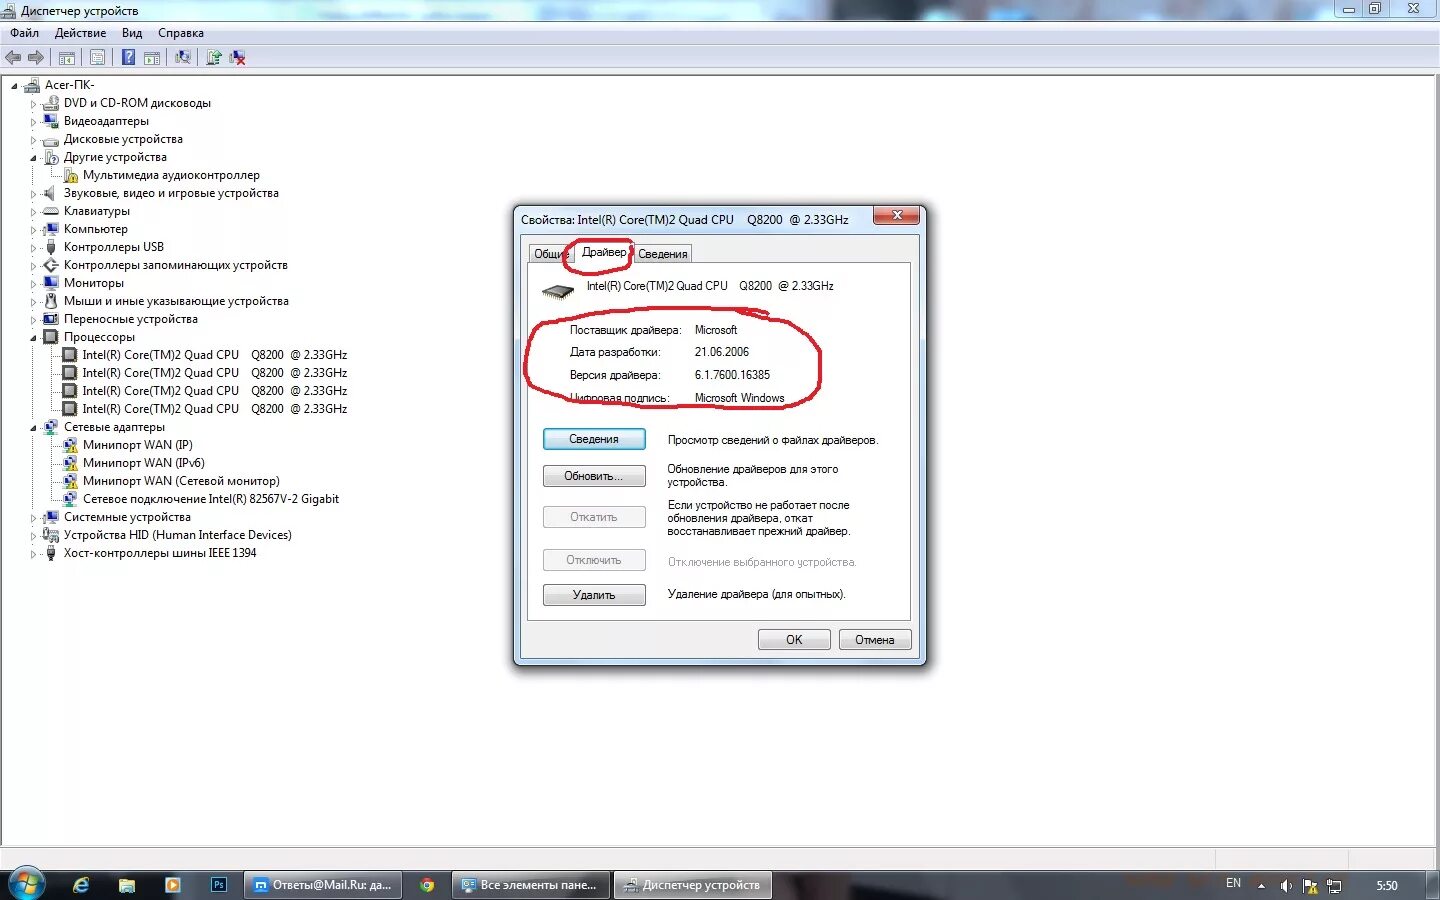Viewport: 1440px width, 900px height.
Task: Collapse the Acer-ПК root node
Action: 14,86
